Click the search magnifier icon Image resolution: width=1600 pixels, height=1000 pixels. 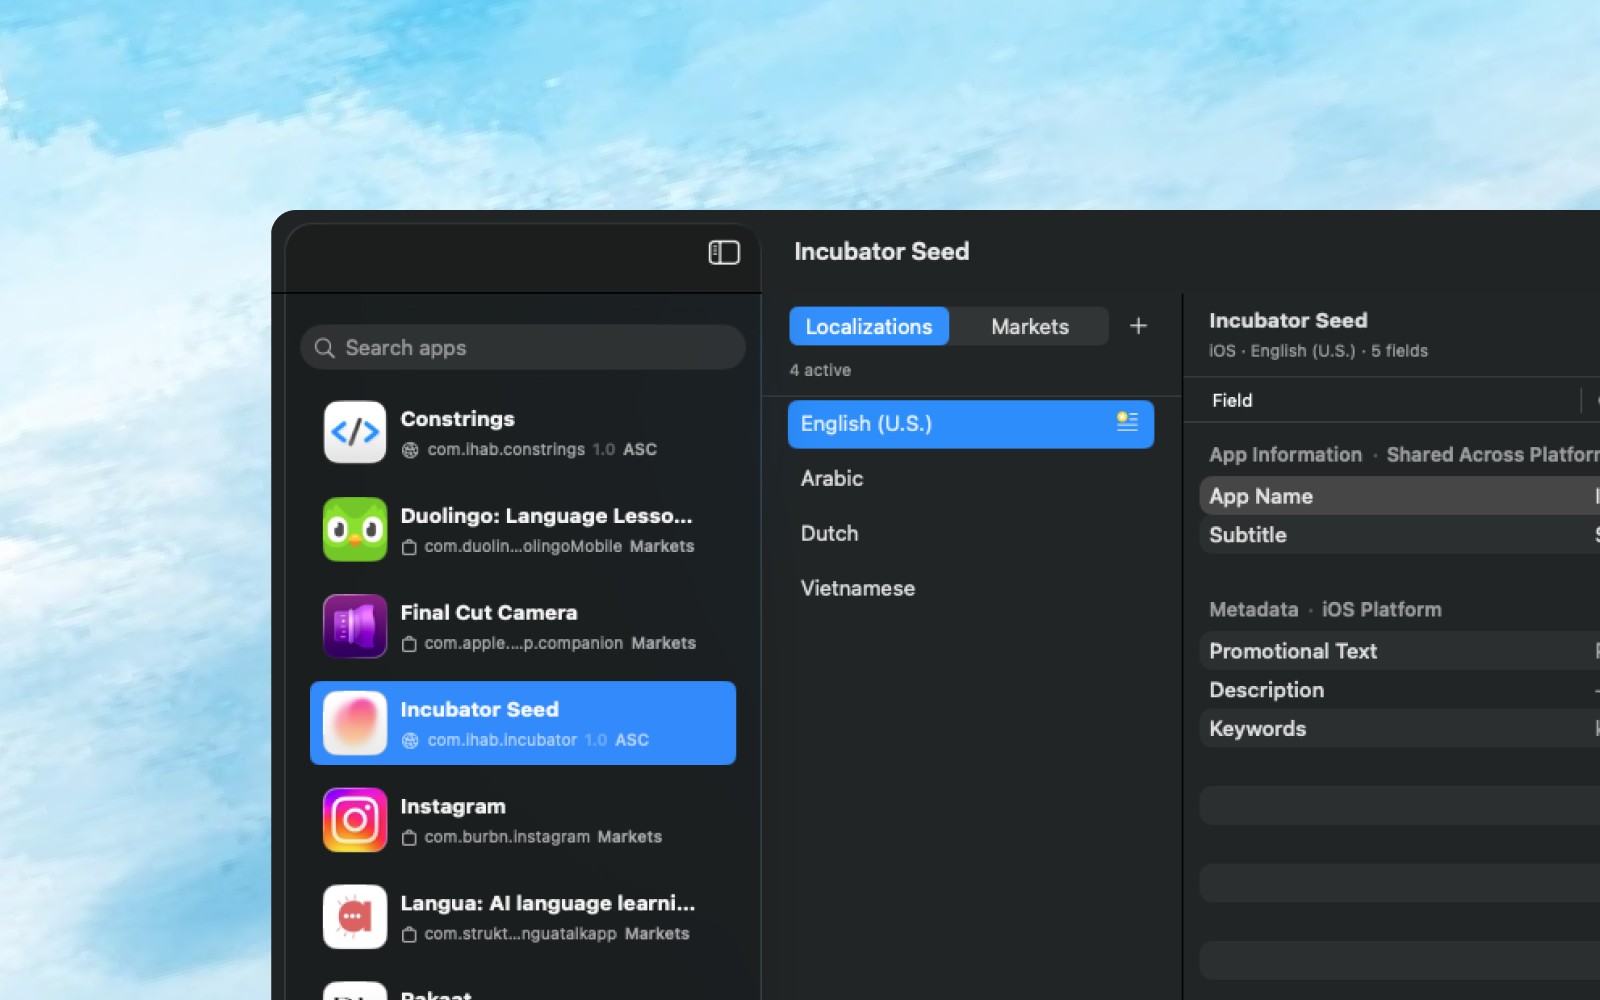pos(324,348)
